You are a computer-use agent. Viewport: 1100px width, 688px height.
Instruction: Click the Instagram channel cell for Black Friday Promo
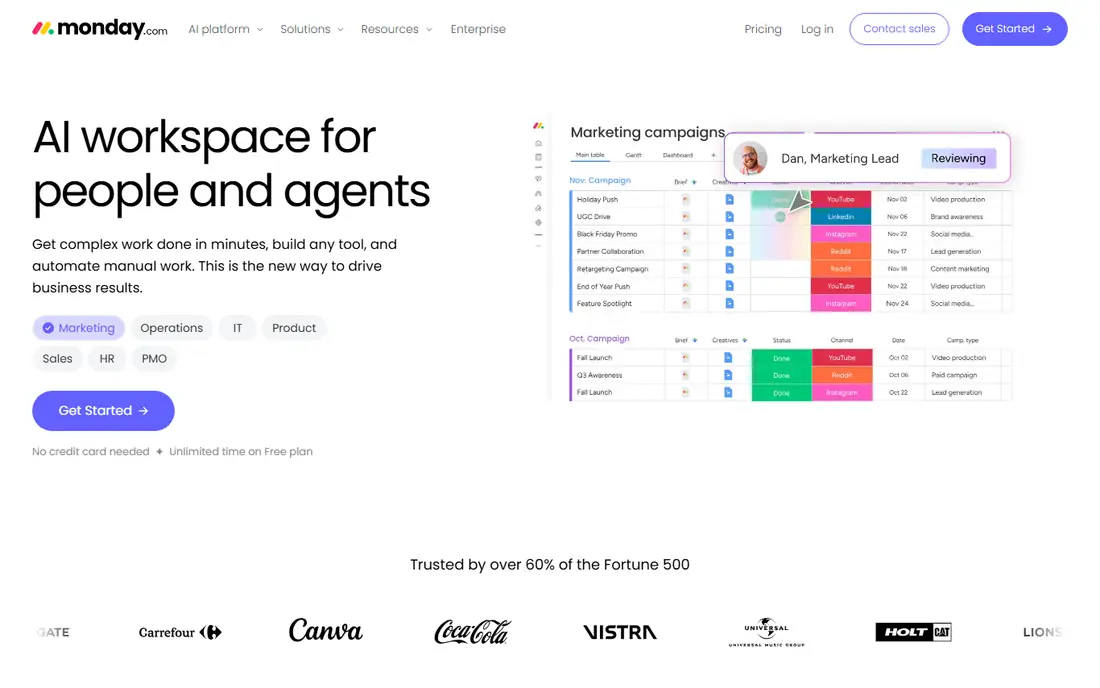840,234
